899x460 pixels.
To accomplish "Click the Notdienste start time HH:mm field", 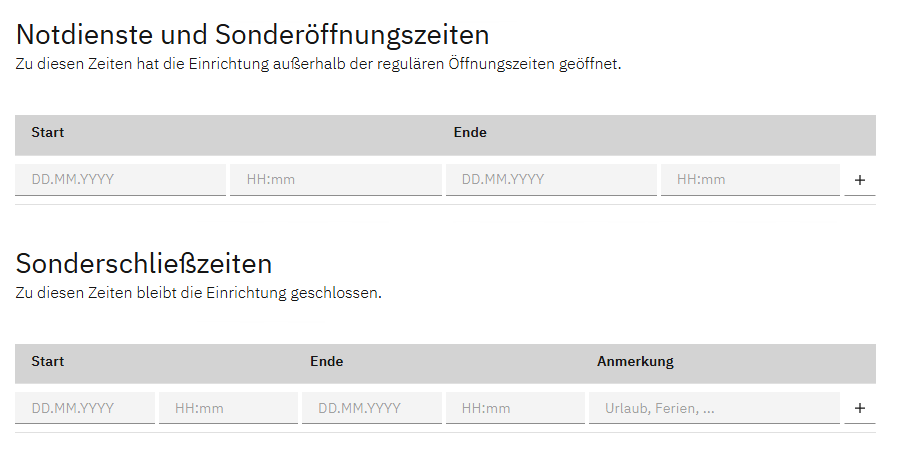I will pyautogui.click(x=335, y=180).
